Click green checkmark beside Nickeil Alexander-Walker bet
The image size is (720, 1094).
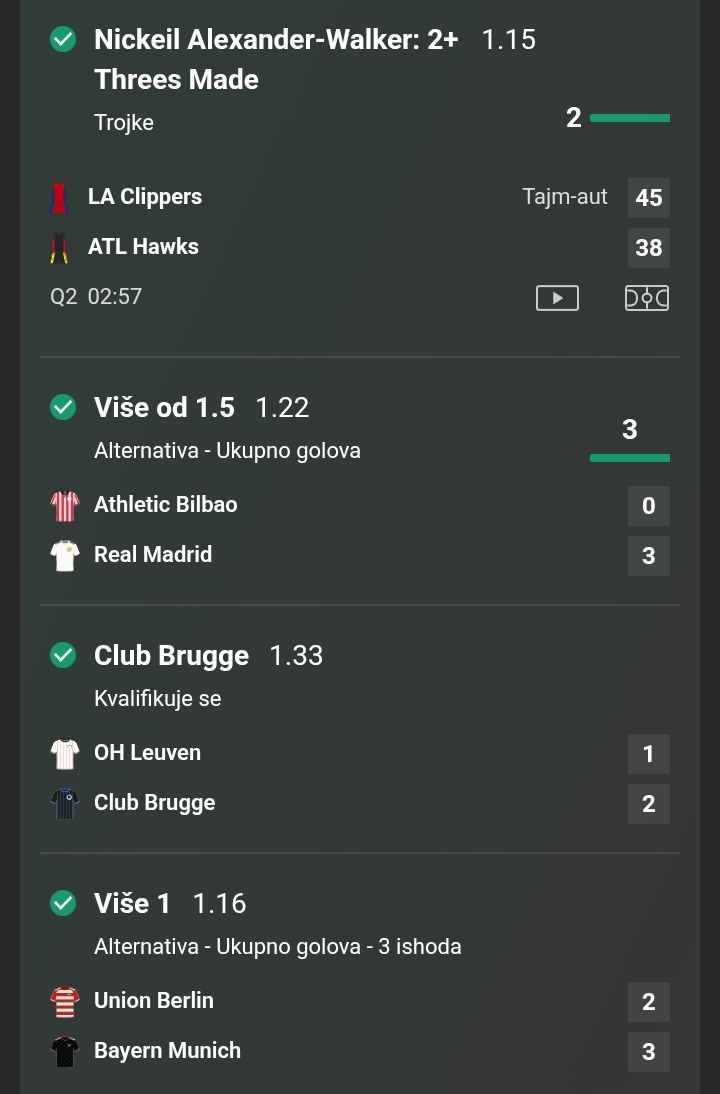pos(63,39)
